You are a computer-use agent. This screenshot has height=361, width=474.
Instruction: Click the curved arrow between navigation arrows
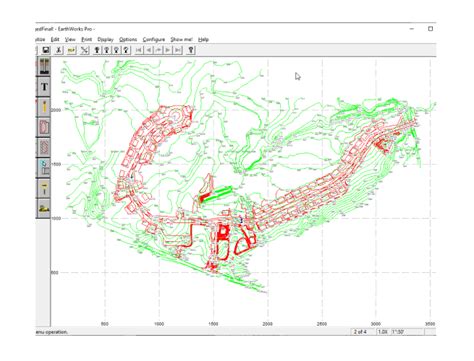point(158,50)
